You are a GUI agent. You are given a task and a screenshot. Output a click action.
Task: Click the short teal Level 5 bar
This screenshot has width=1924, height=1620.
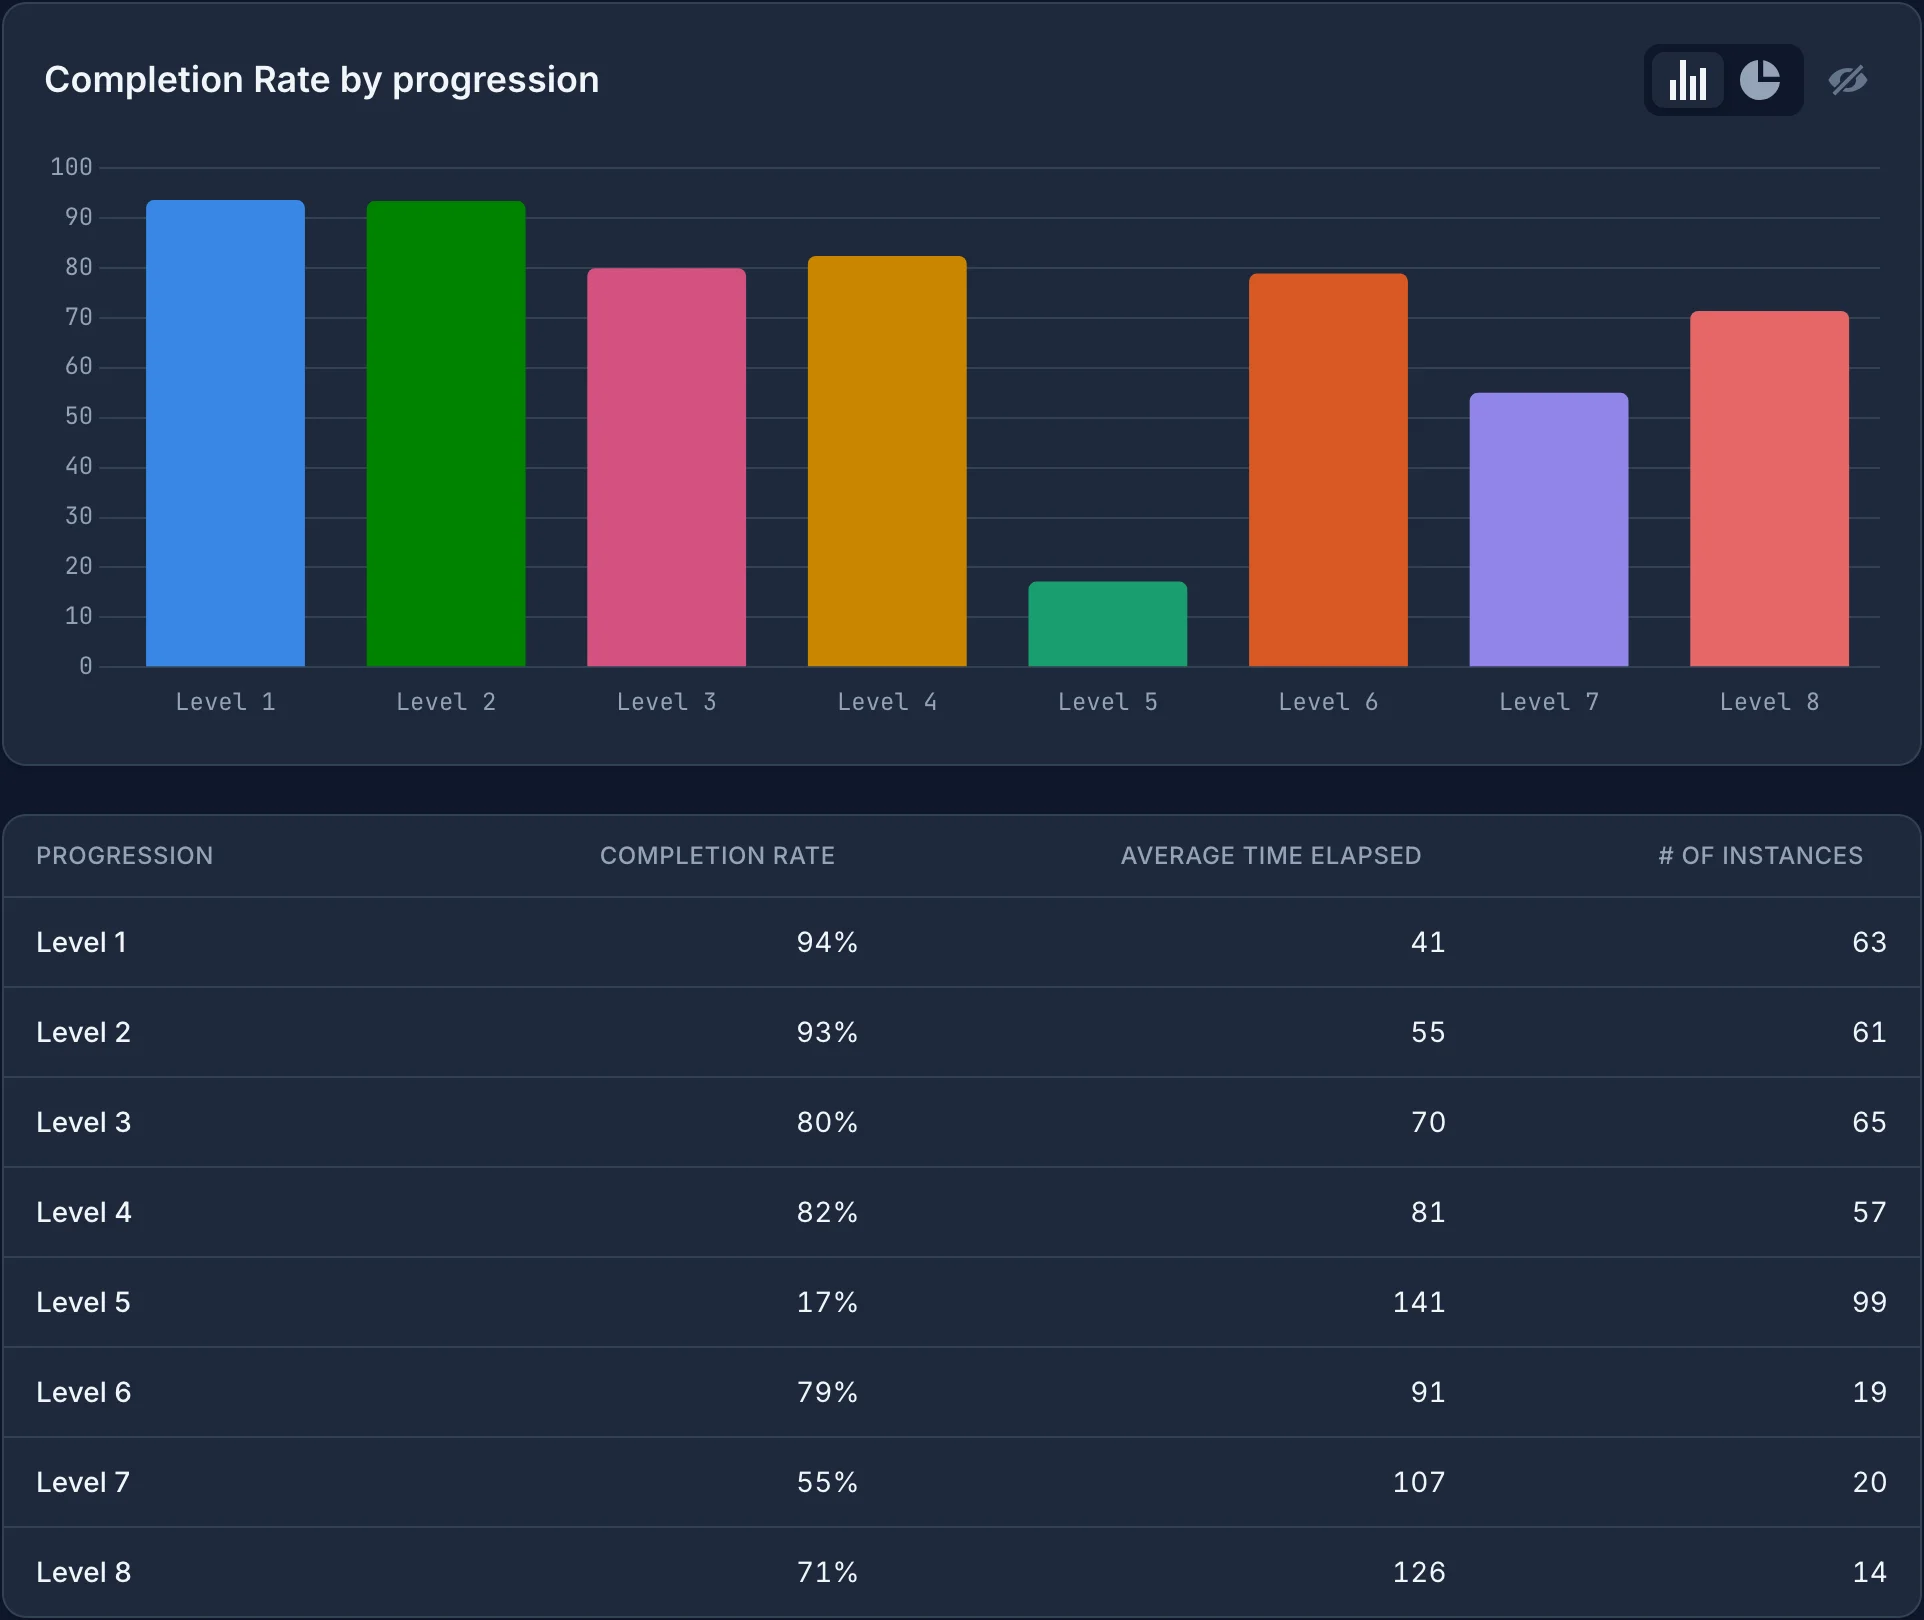click(x=1108, y=624)
